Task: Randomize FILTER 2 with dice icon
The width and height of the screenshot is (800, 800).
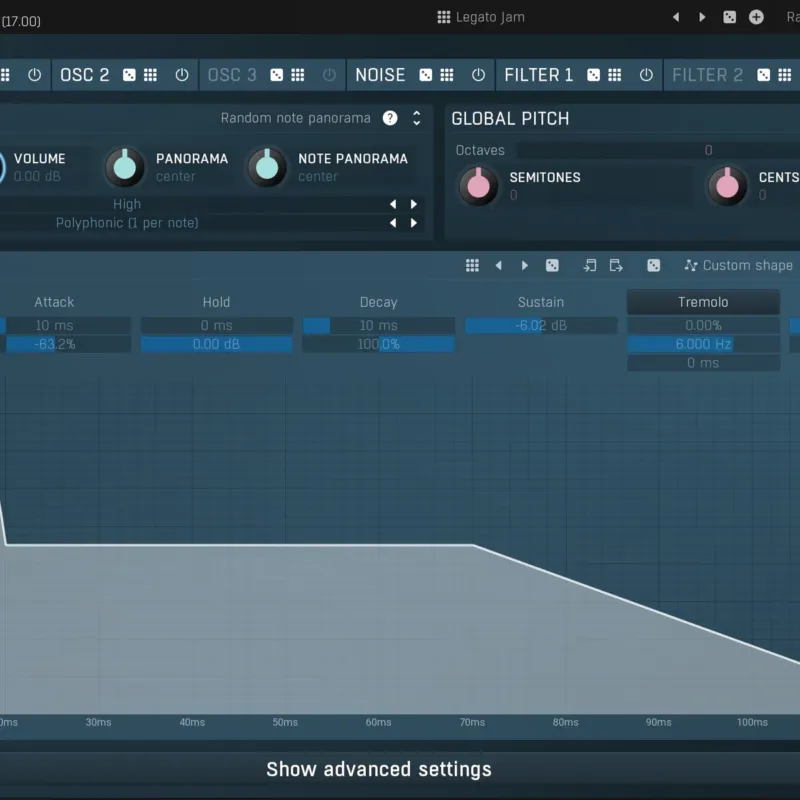Action: pyautogui.click(x=763, y=75)
